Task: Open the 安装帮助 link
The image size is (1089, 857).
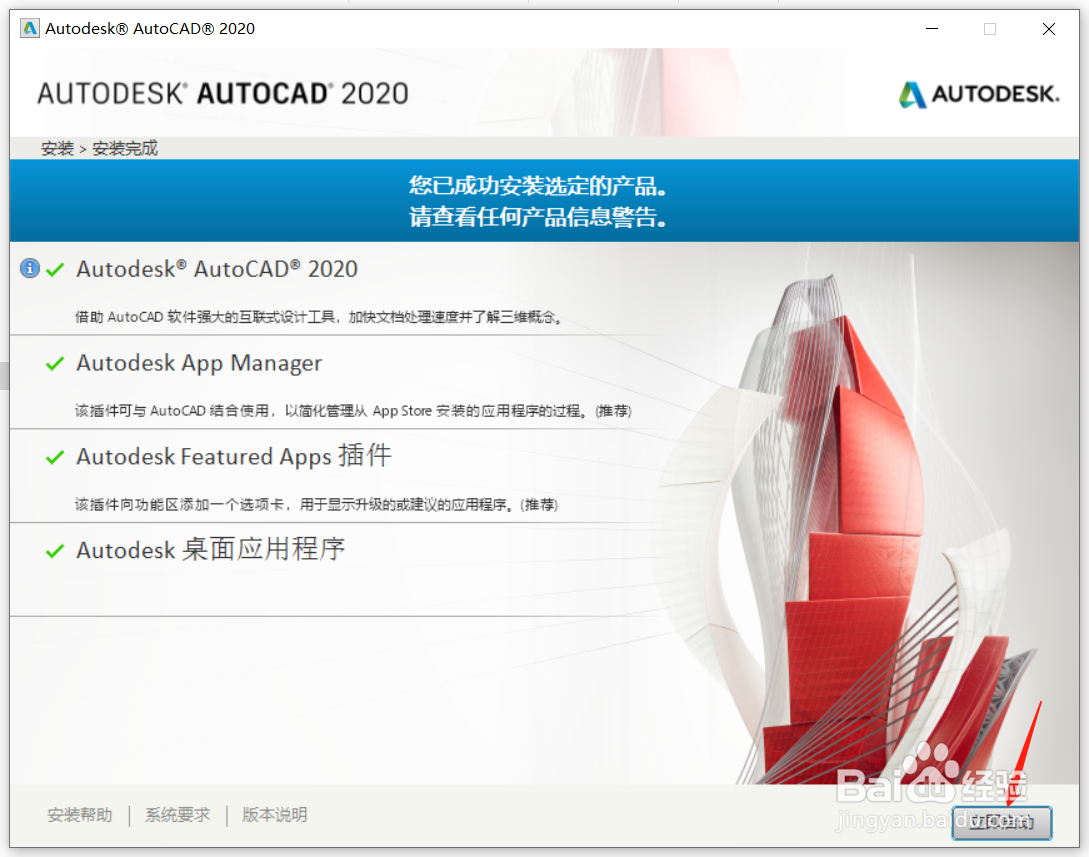Action: tap(80, 815)
